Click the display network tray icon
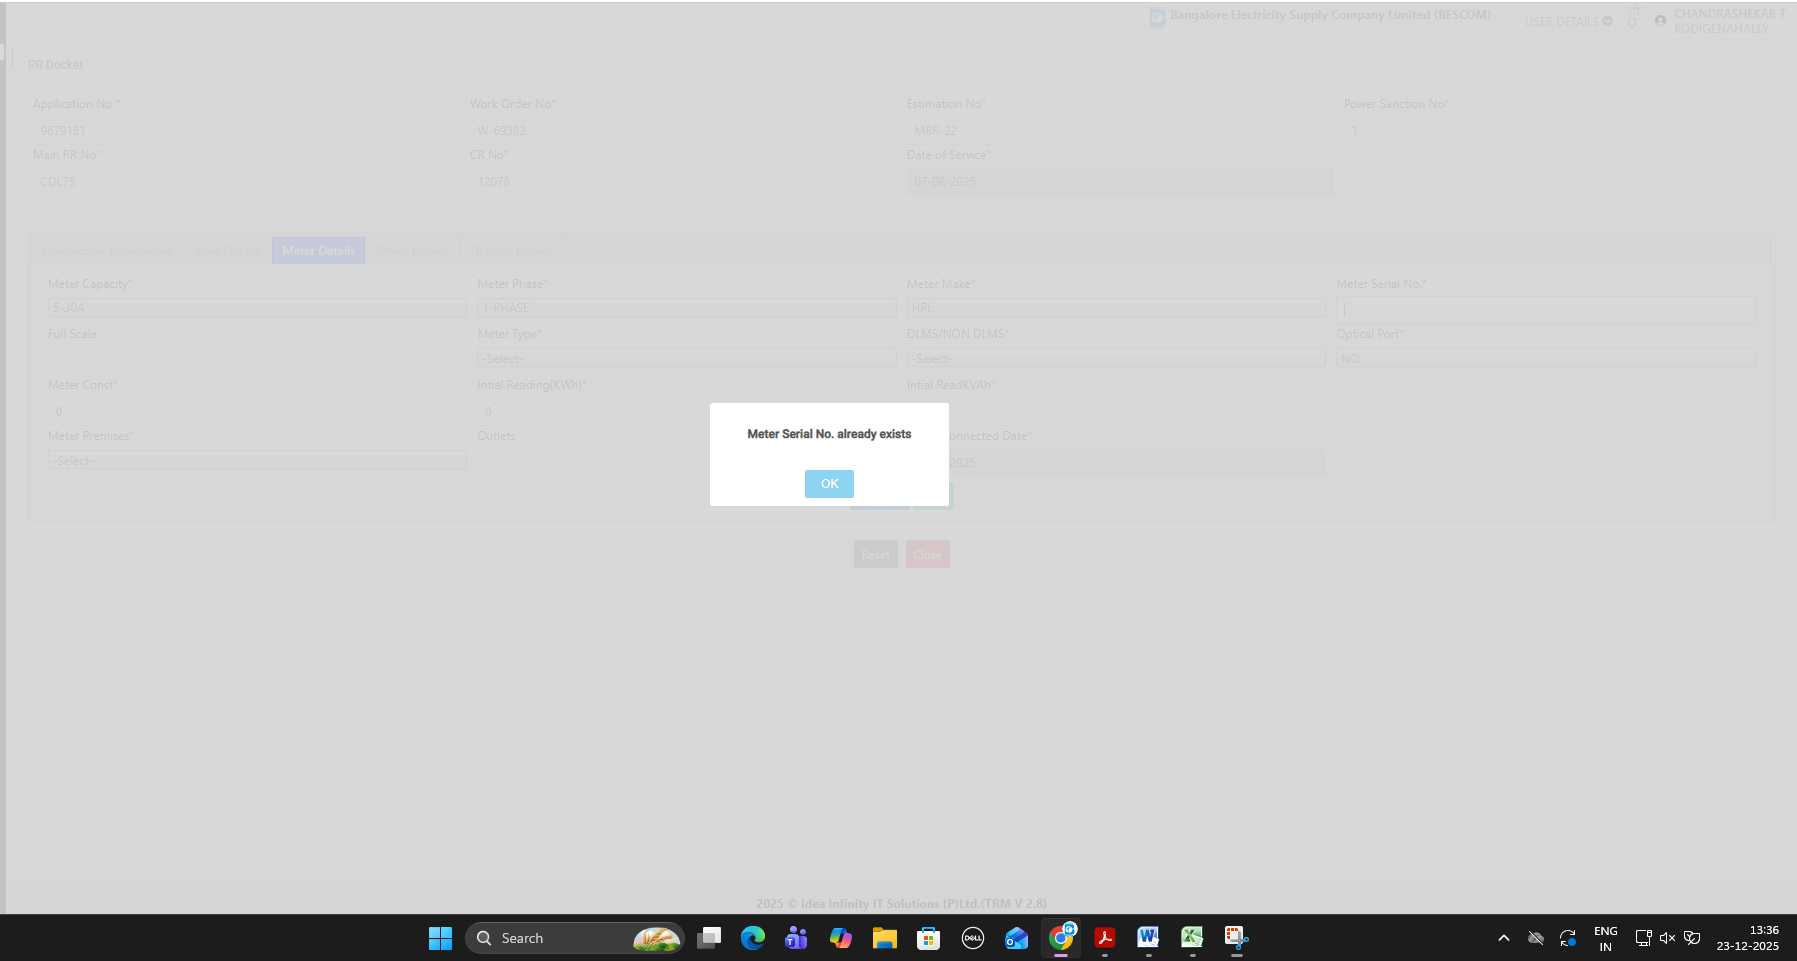The height and width of the screenshot is (961, 1797). click(1643, 938)
